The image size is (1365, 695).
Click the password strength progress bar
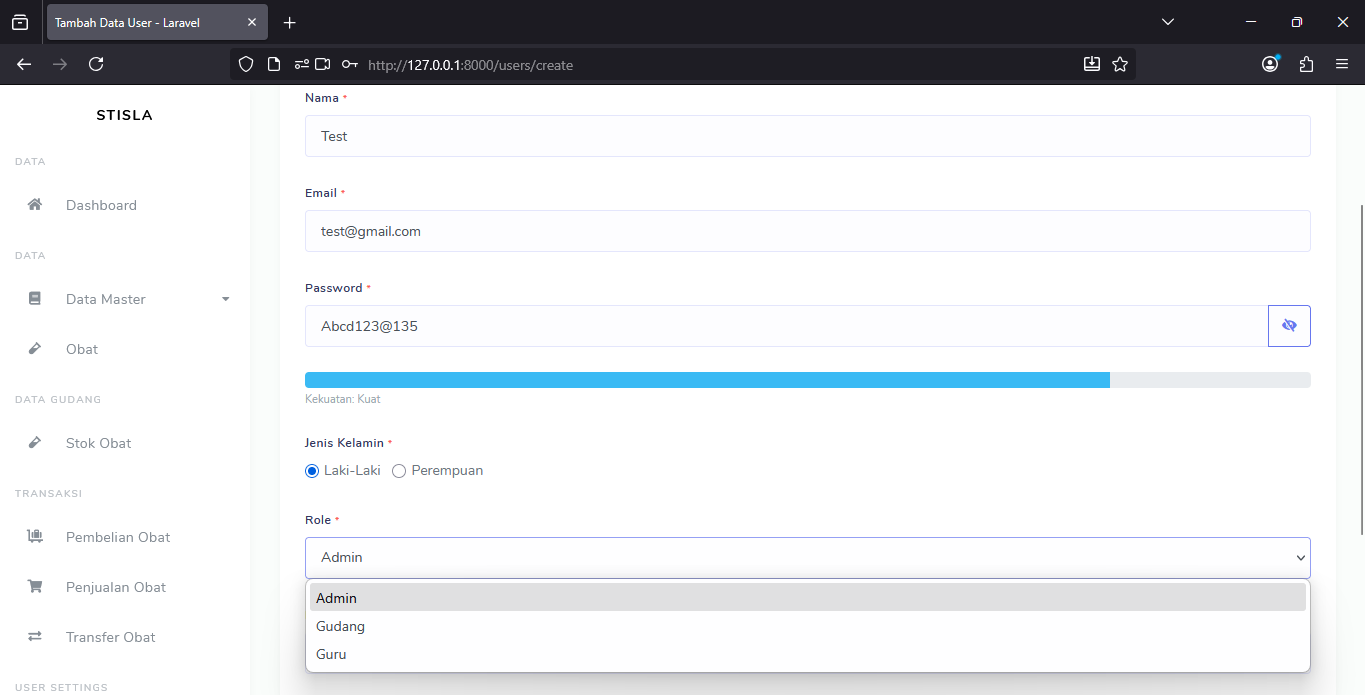coord(807,380)
